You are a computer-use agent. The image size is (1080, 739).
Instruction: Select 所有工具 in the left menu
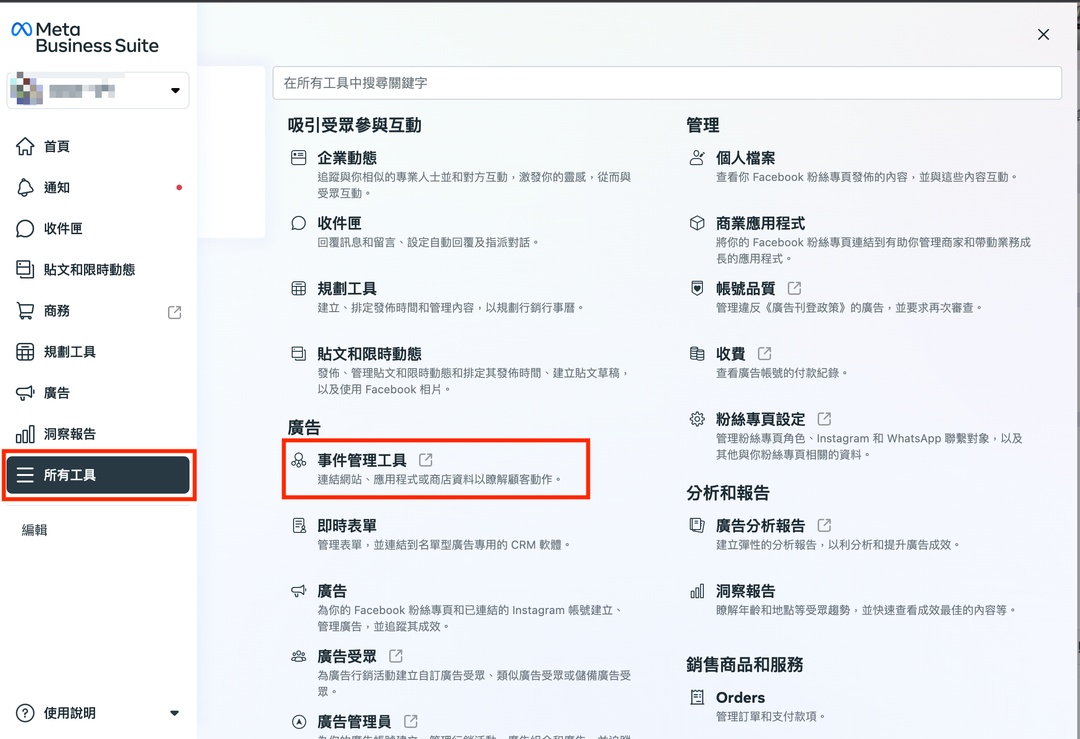[x=98, y=475]
